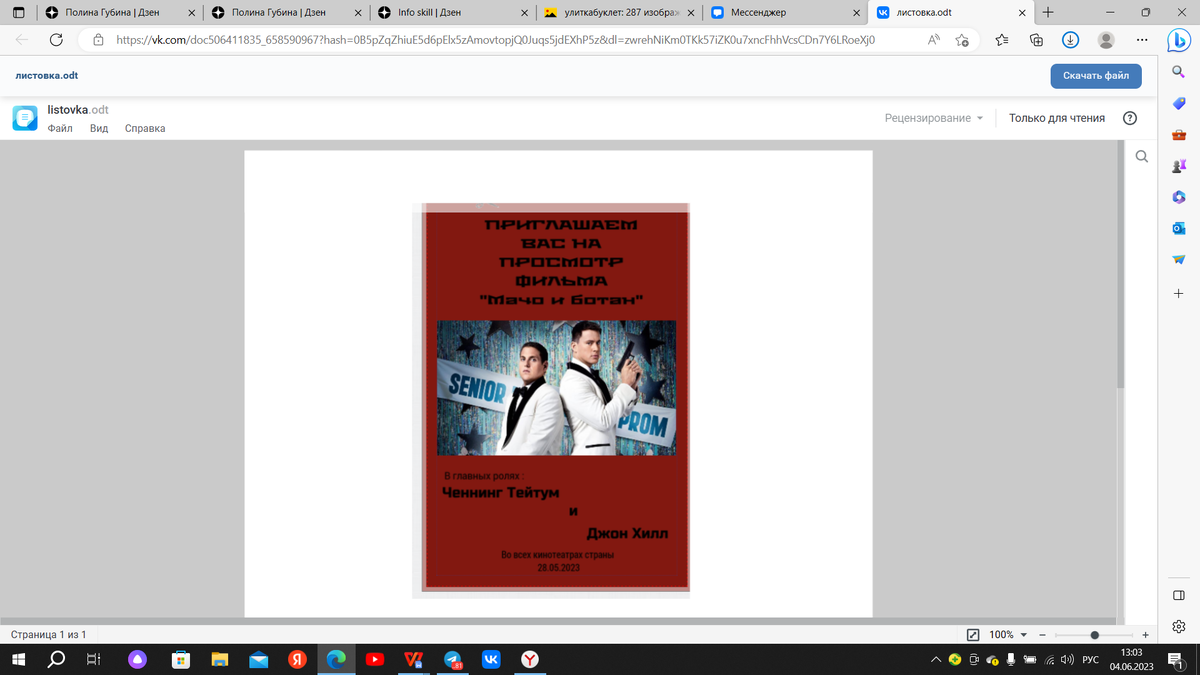The width and height of the screenshot is (1200, 675).
Task: Click the document search magnifier icon
Action: click(x=1142, y=157)
